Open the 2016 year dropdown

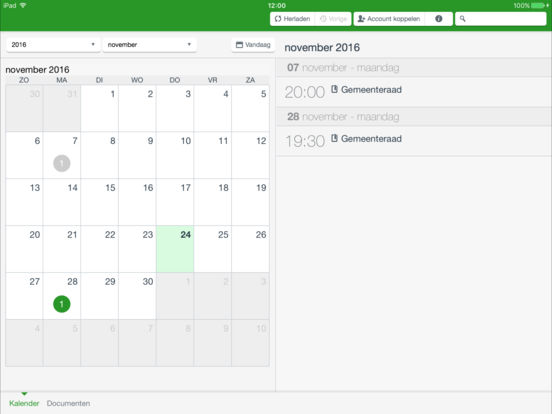[53, 45]
